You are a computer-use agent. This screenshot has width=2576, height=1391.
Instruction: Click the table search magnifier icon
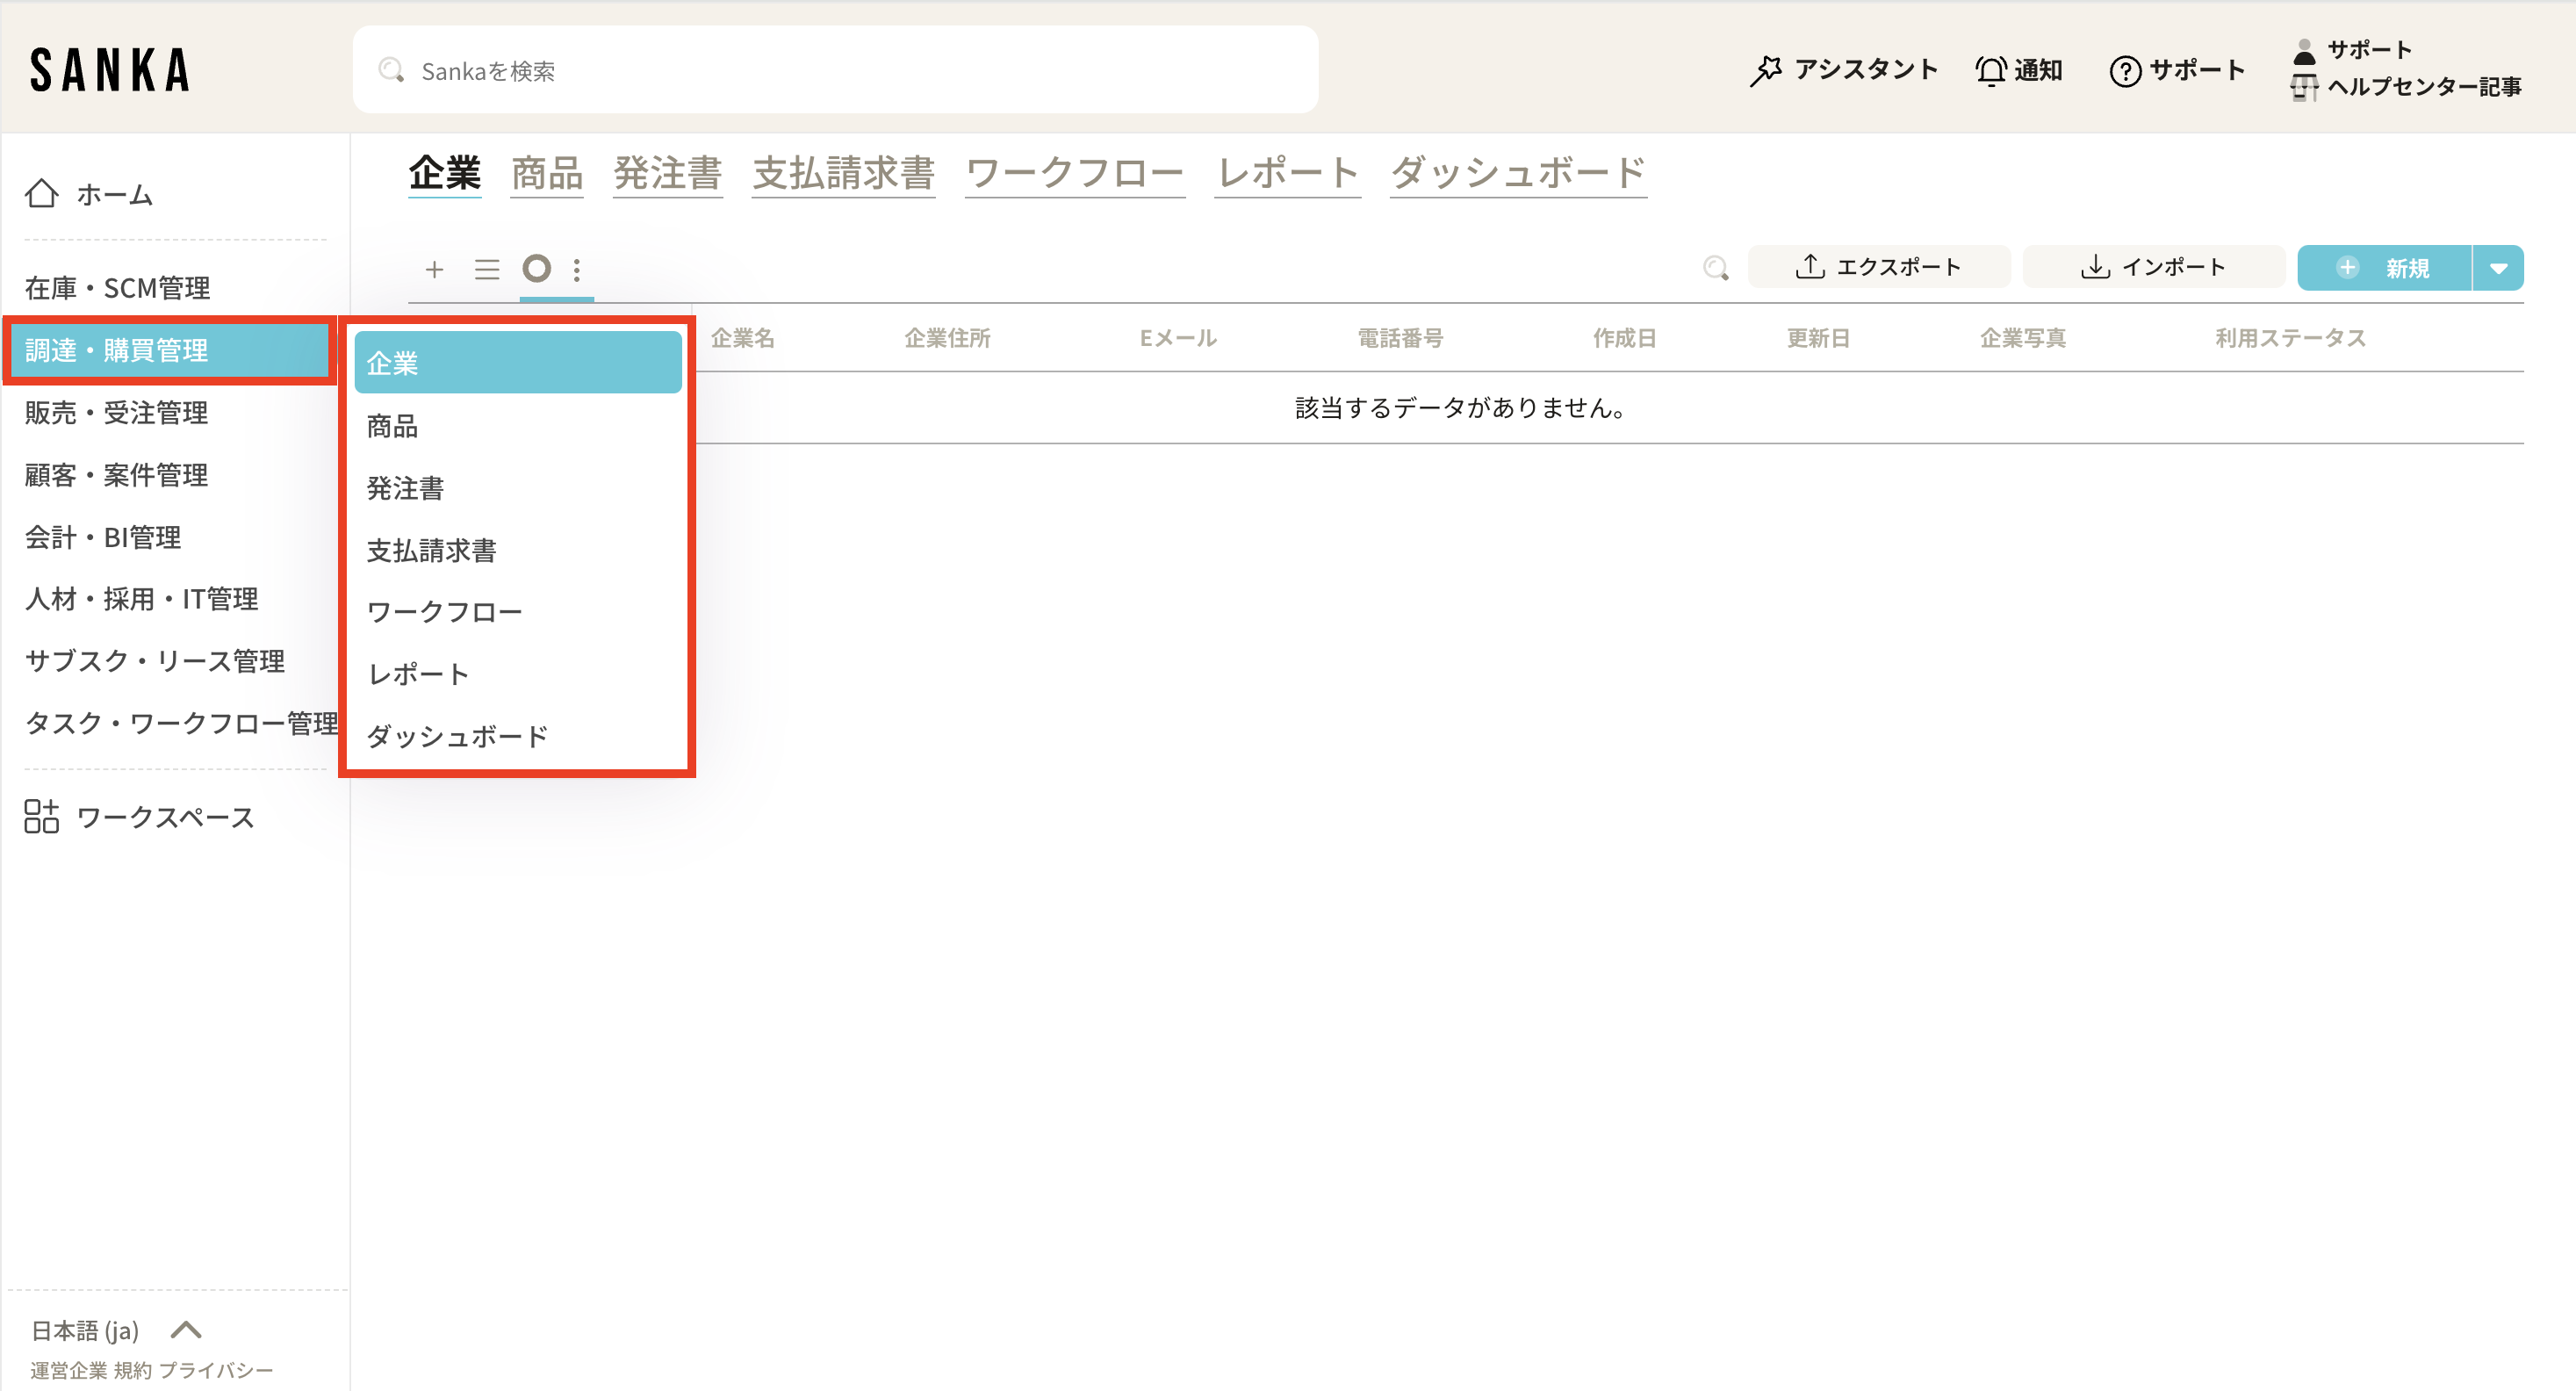coord(1716,268)
